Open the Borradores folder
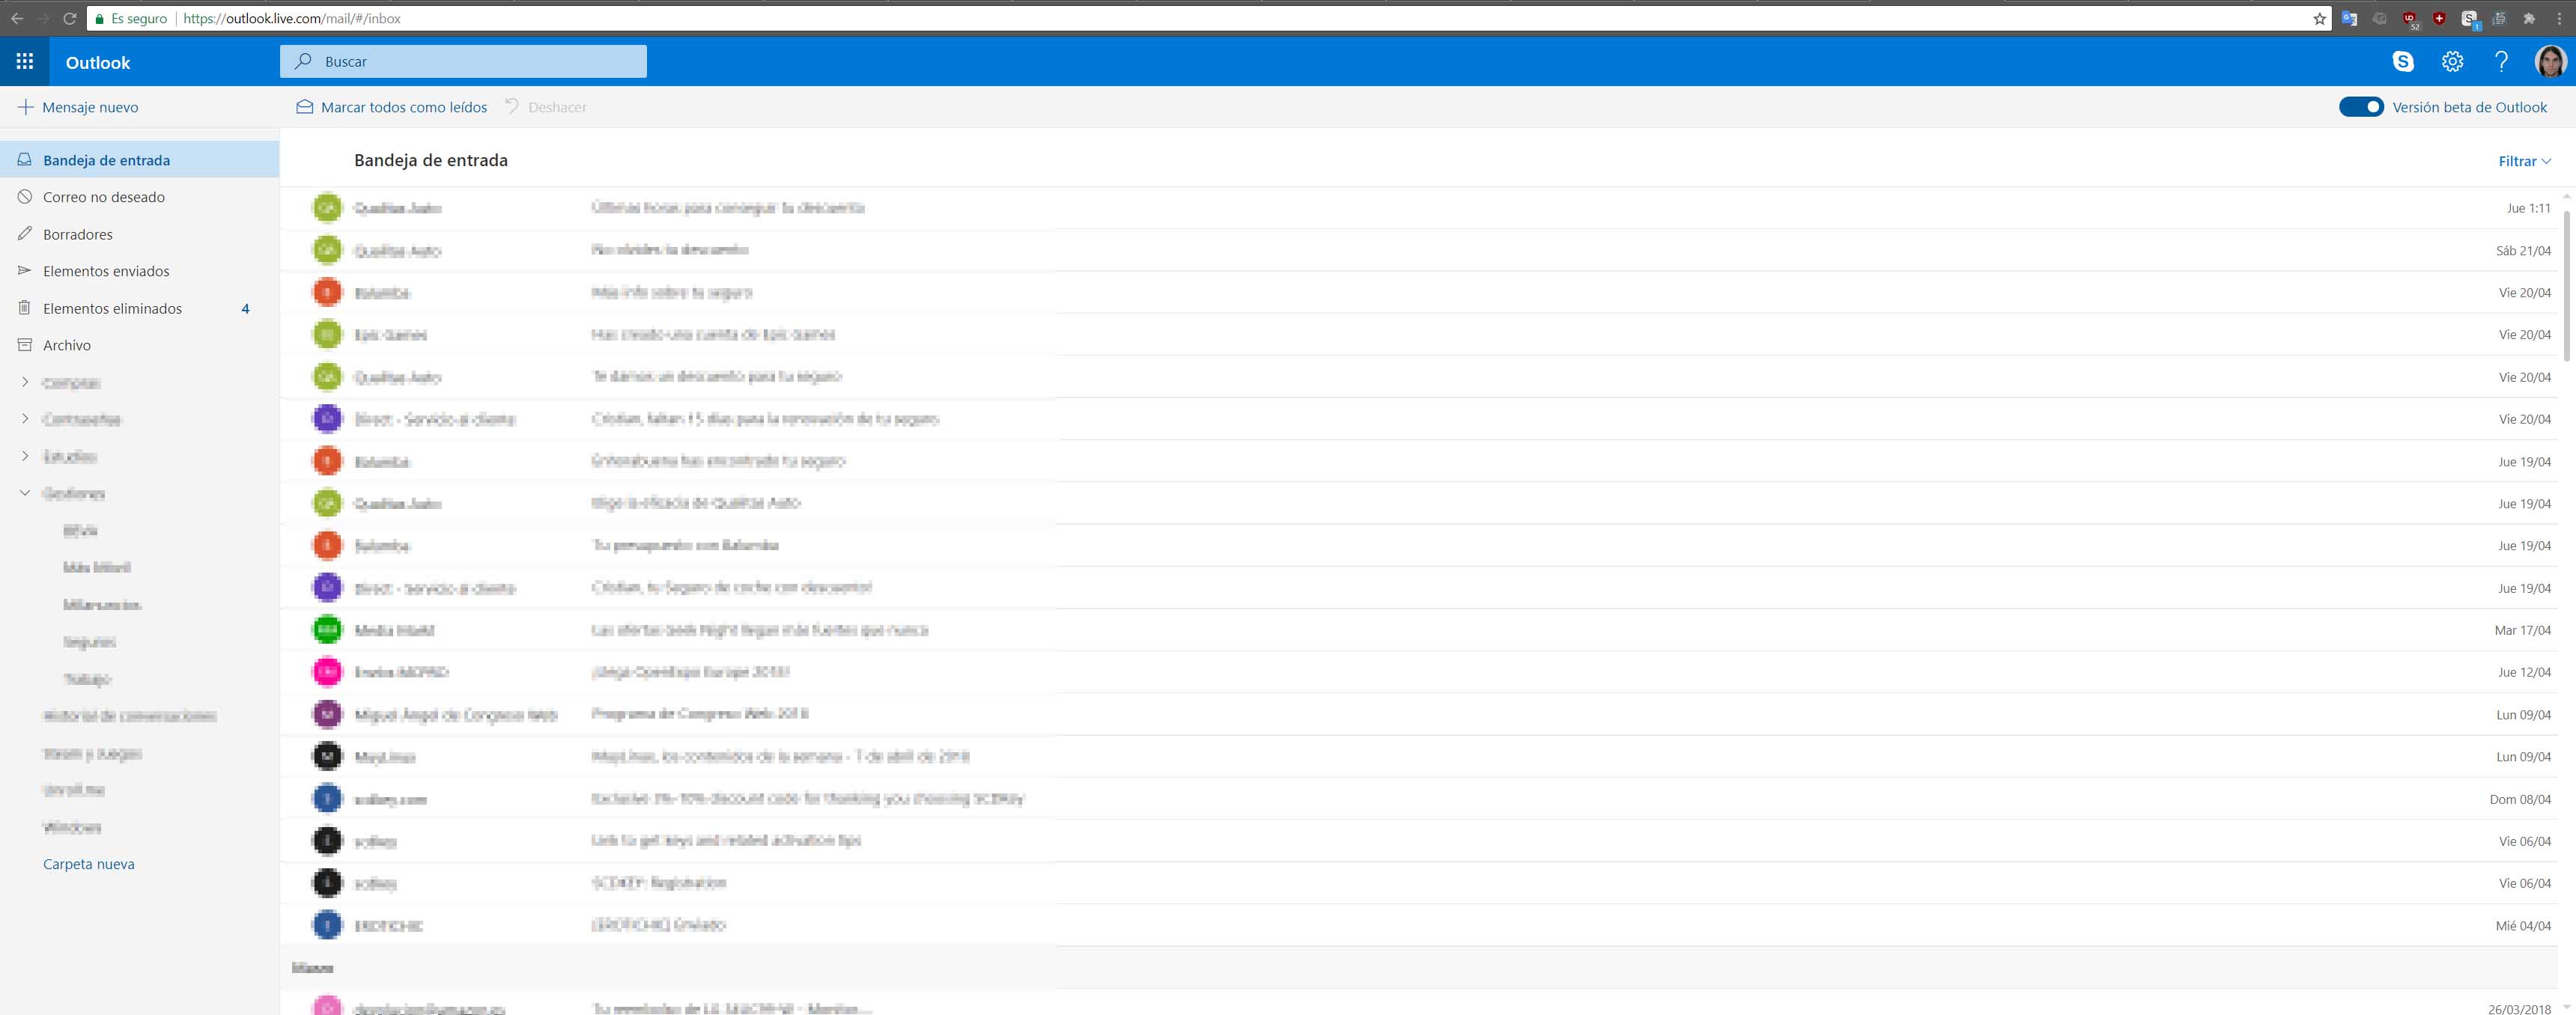The image size is (2576, 1015). tap(139, 234)
